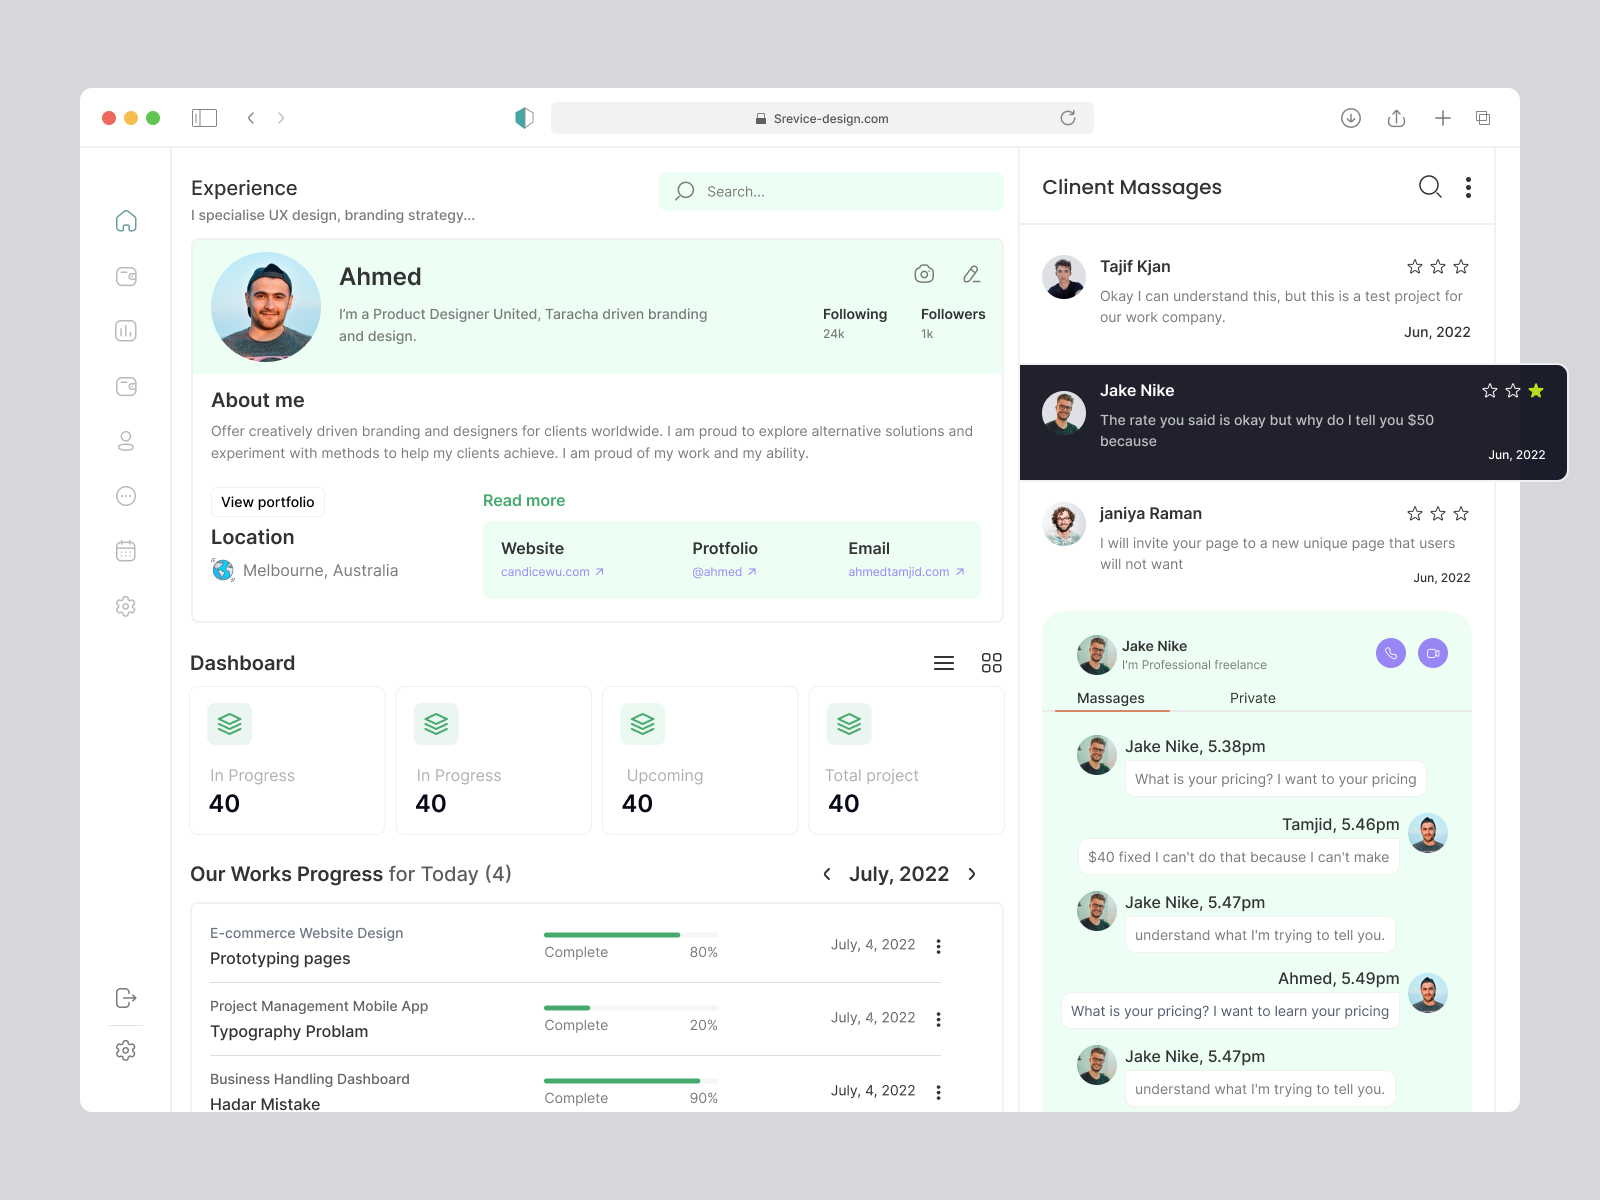Select the bar chart analytics icon in sidebar
Image resolution: width=1600 pixels, height=1200 pixels.
[x=126, y=331]
